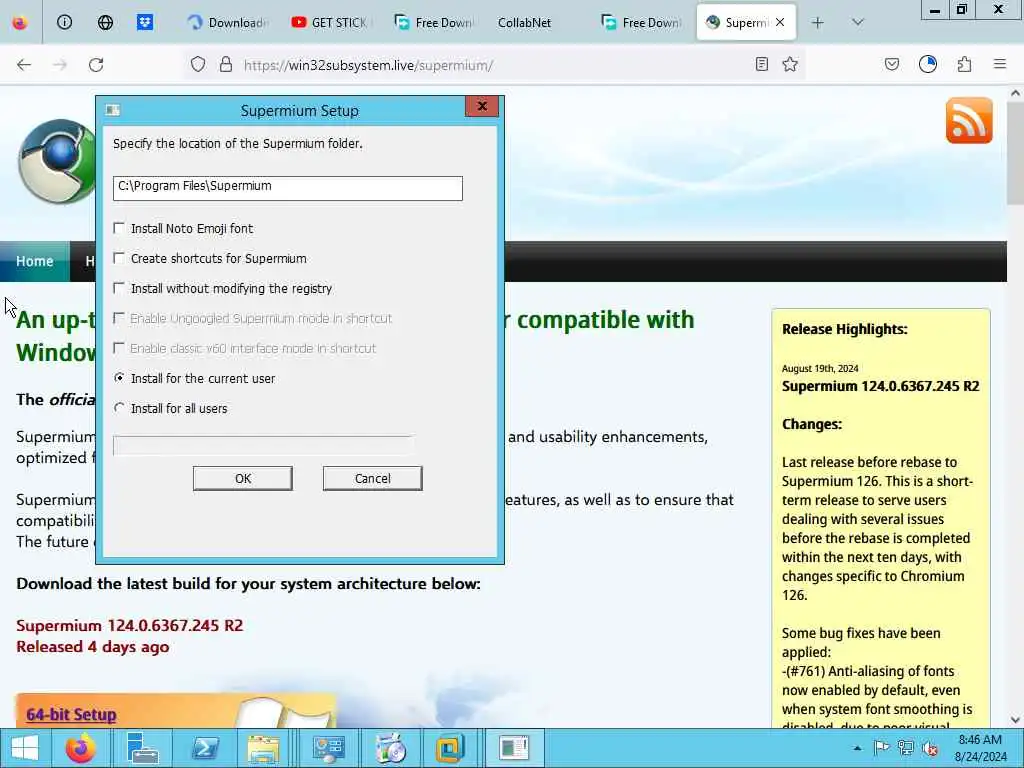The height and width of the screenshot is (768, 1024).
Task: Click the Supermium Setup title icon
Action: pos(112,110)
